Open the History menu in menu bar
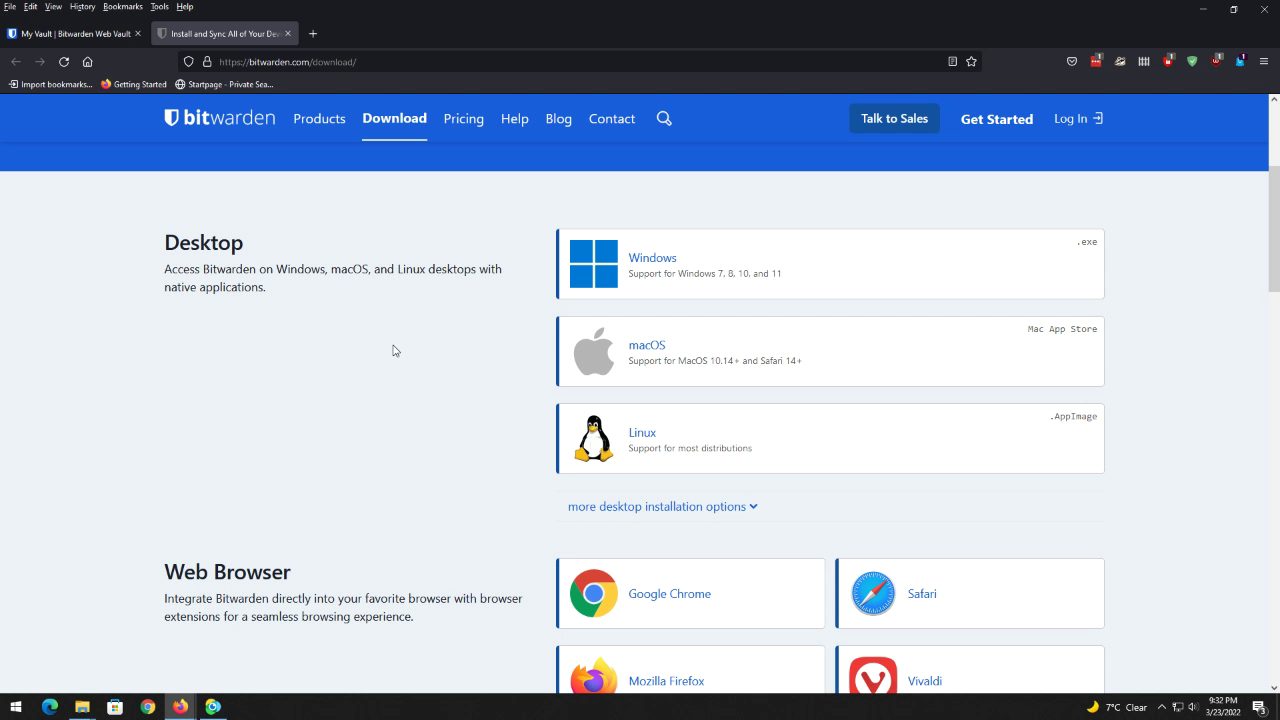Screen dimensions: 1280x720 click(82, 7)
